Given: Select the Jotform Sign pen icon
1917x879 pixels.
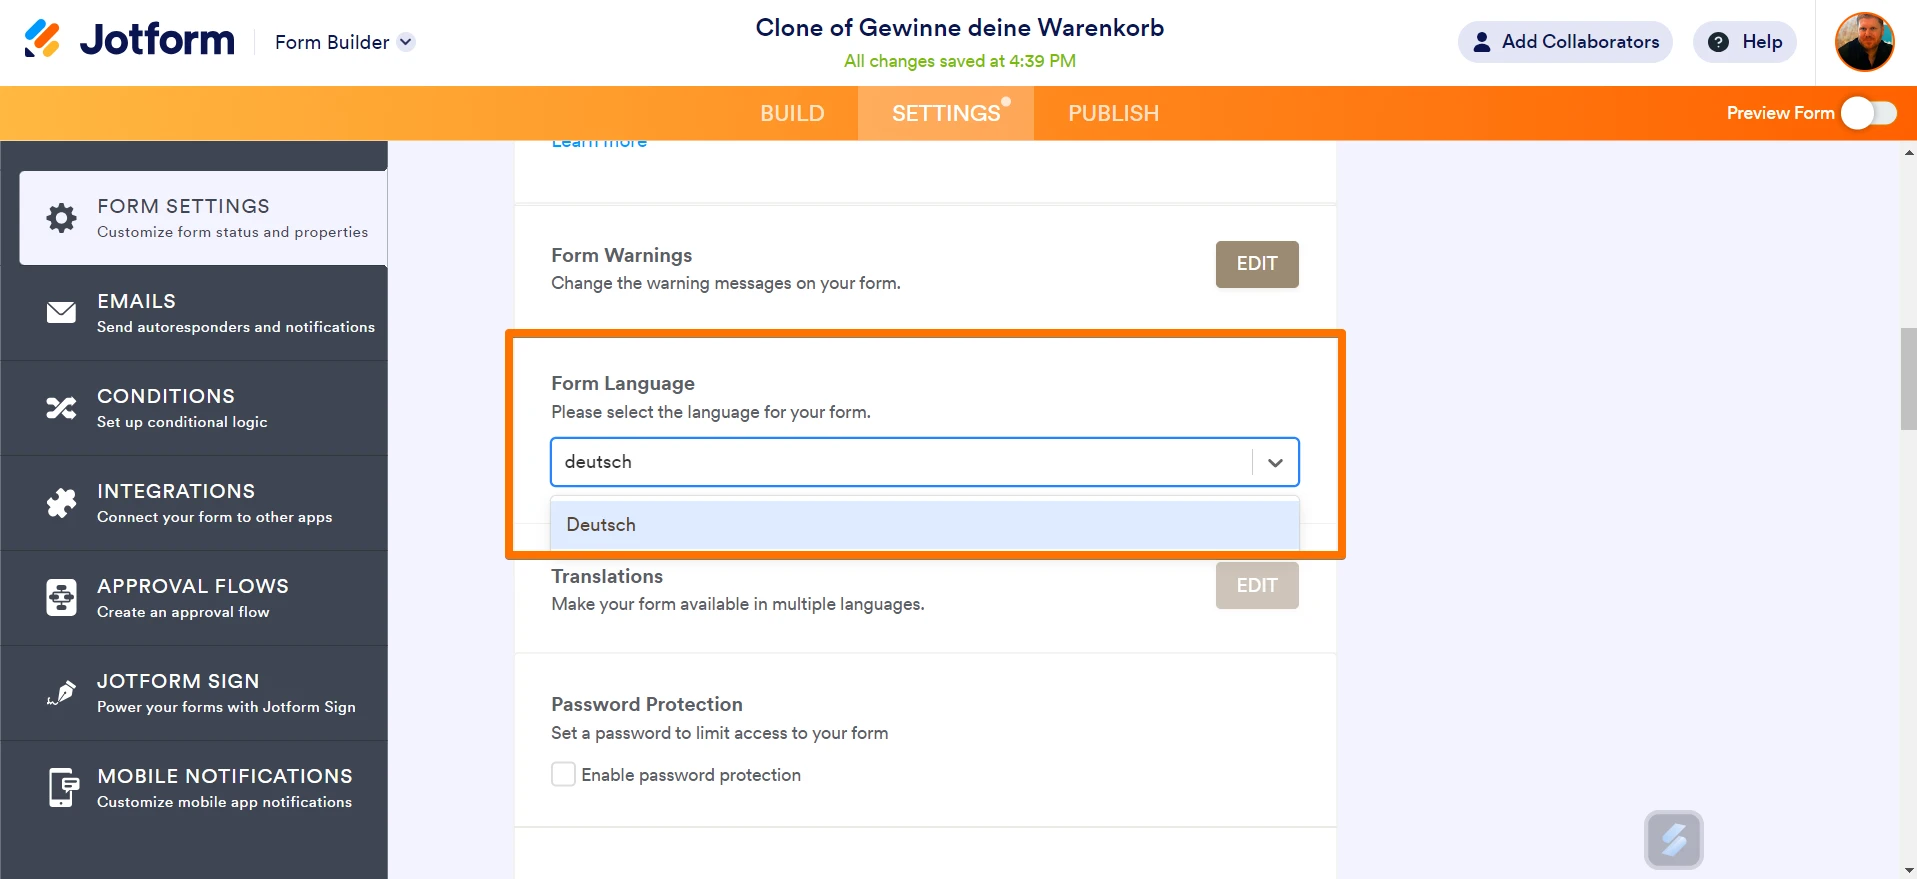Looking at the screenshot, I should [60, 692].
